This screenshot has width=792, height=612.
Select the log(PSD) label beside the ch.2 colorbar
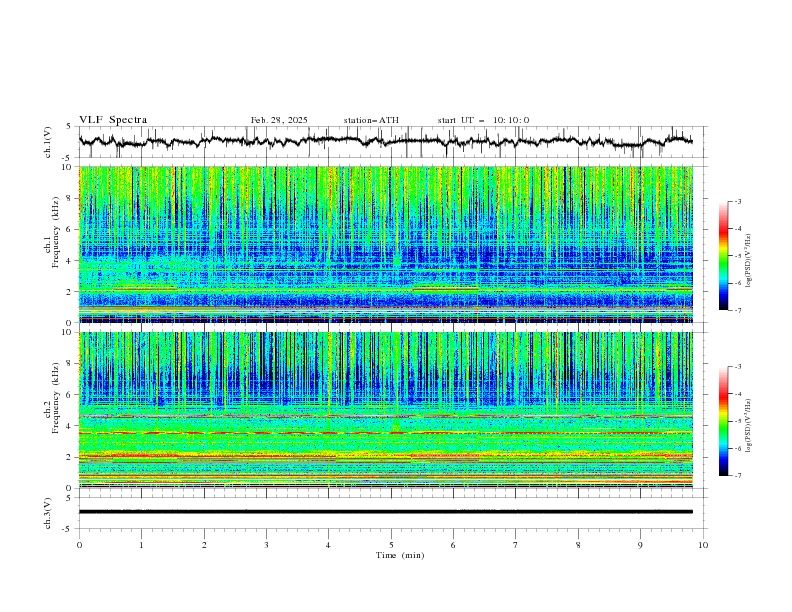click(749, 425)
